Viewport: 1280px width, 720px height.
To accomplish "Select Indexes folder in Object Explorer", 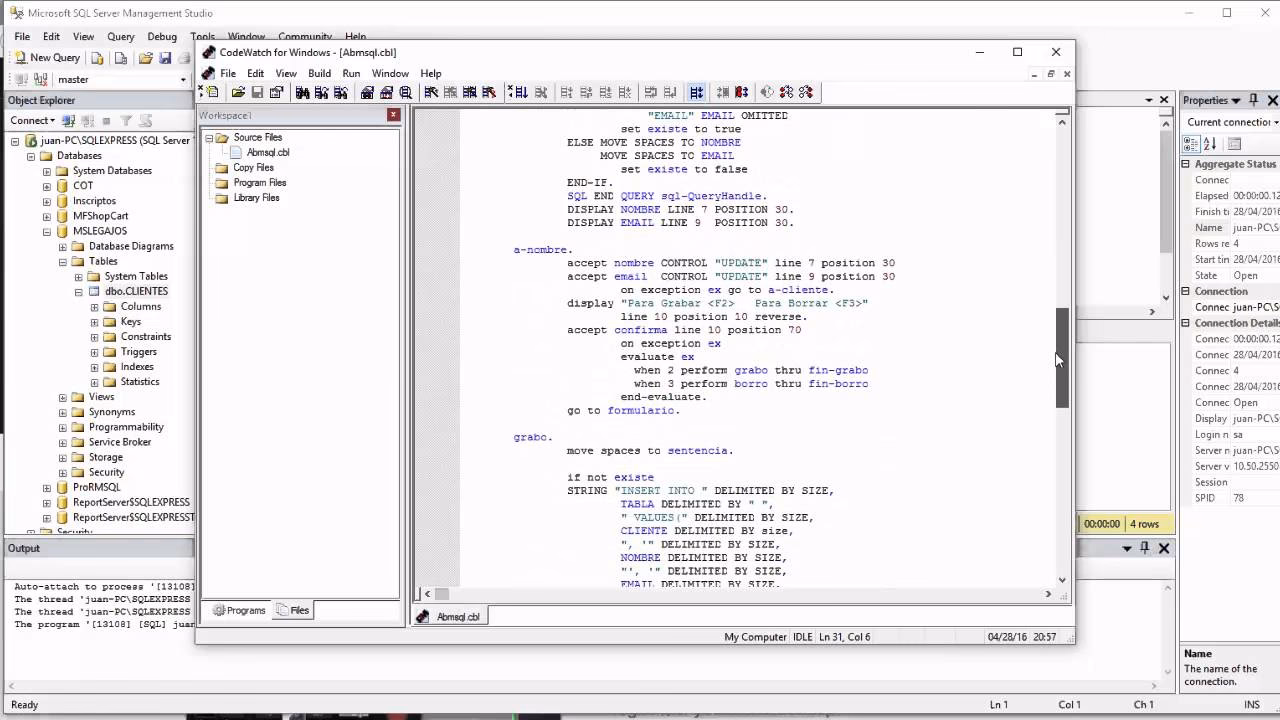I will pos(137,367).
